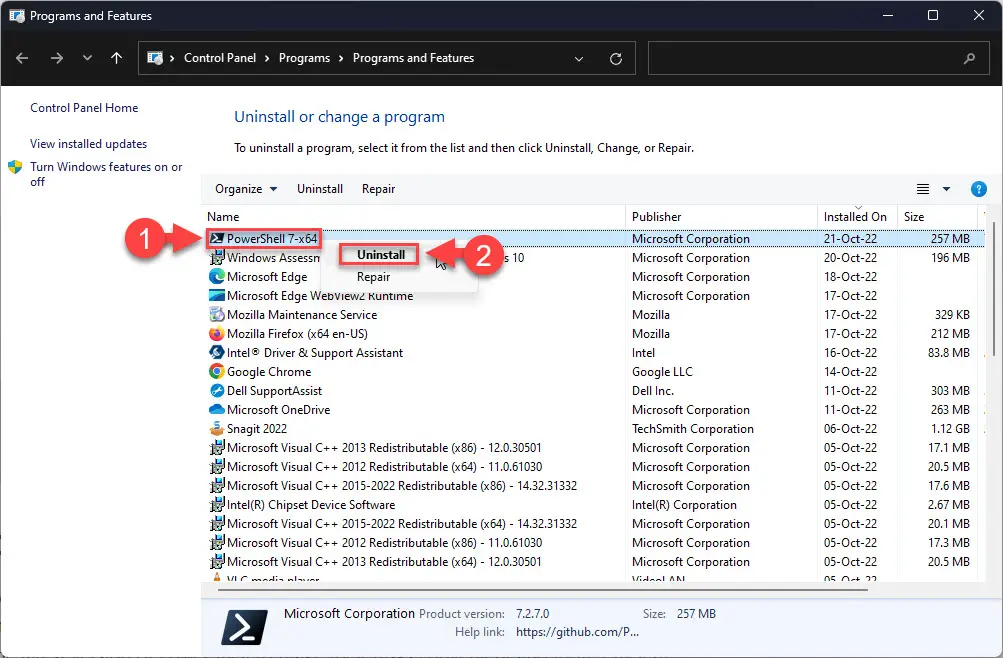The width and height of the screenshot is (1003, 658).
Task: Open the Organize dropdown menu
Action: point(246,189)
